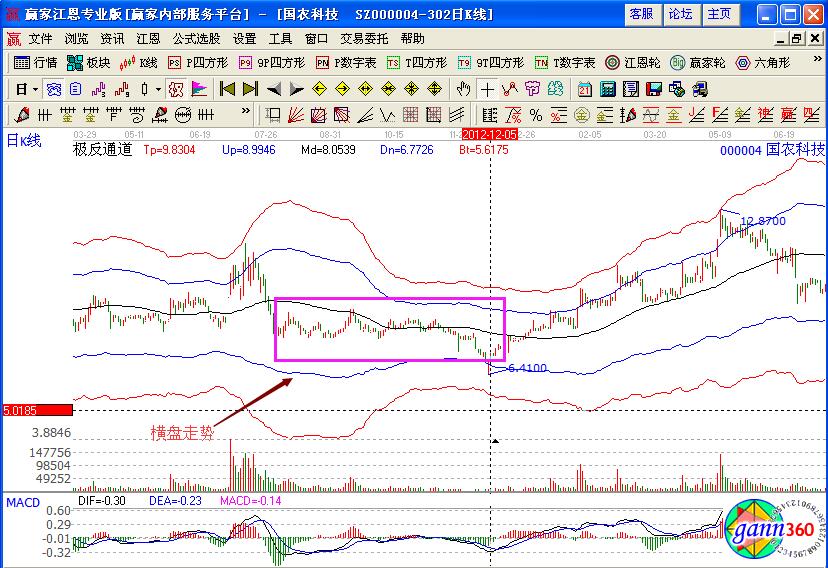Jump to first record arrow icon
Viewport: 828px width, 568px height.
pyautogui.click(x=226, y=88)
